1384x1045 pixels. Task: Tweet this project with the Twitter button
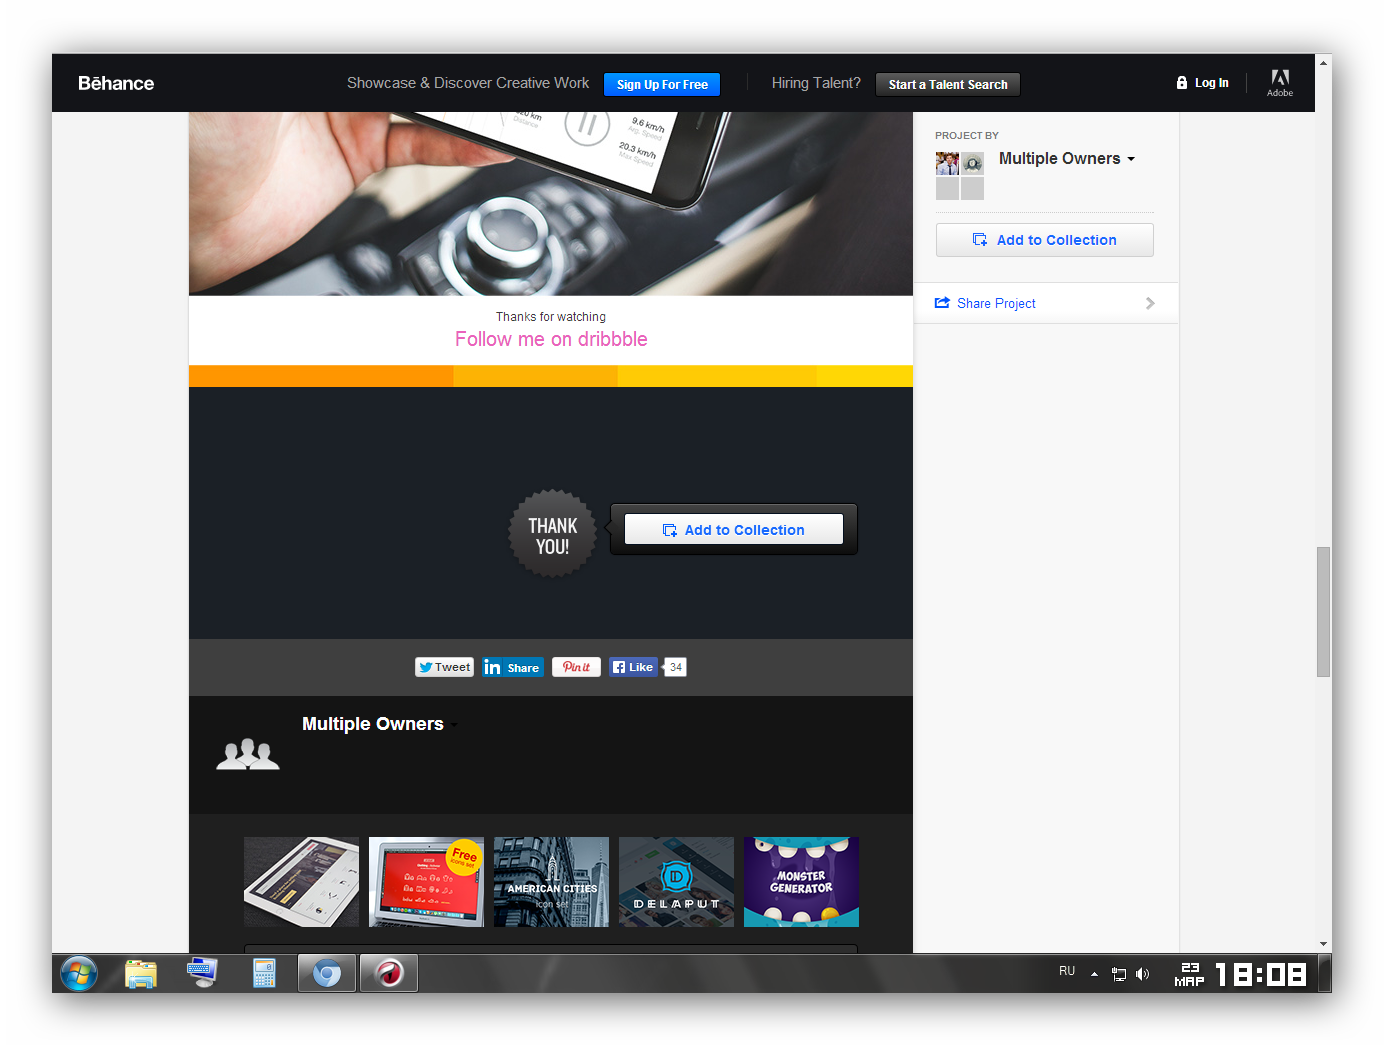[444, 667]
